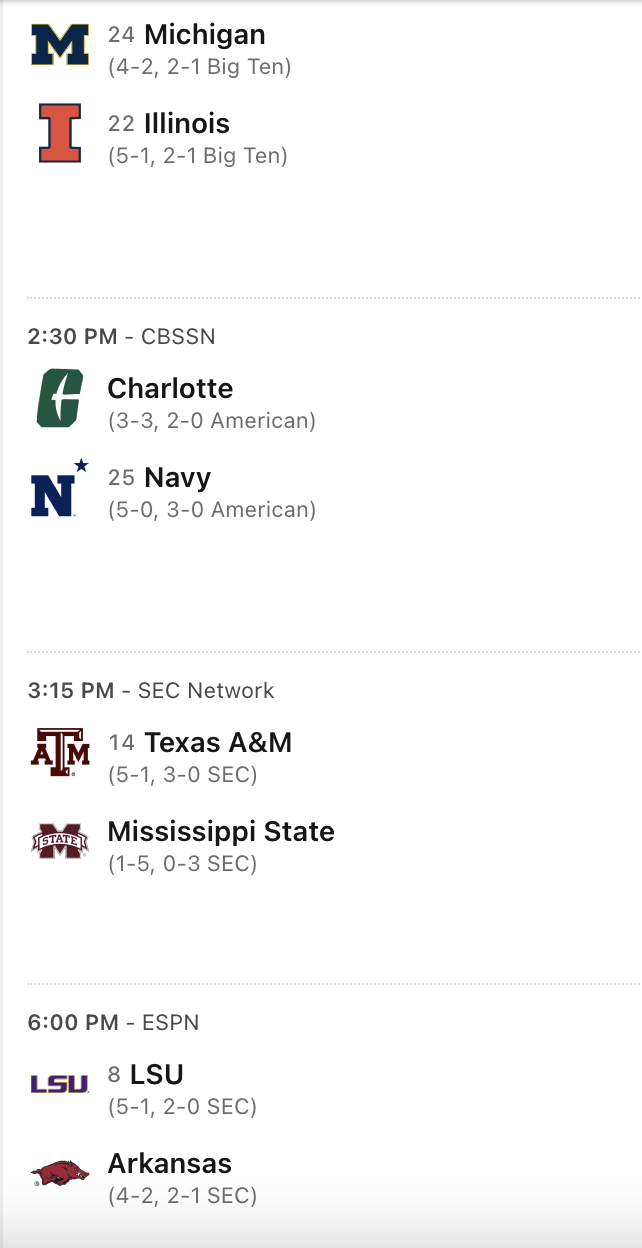Image resolution: width=642 pixels, height=1248 pixels.
Task: Open the Illinois team name link
Action: pos(186,124)
